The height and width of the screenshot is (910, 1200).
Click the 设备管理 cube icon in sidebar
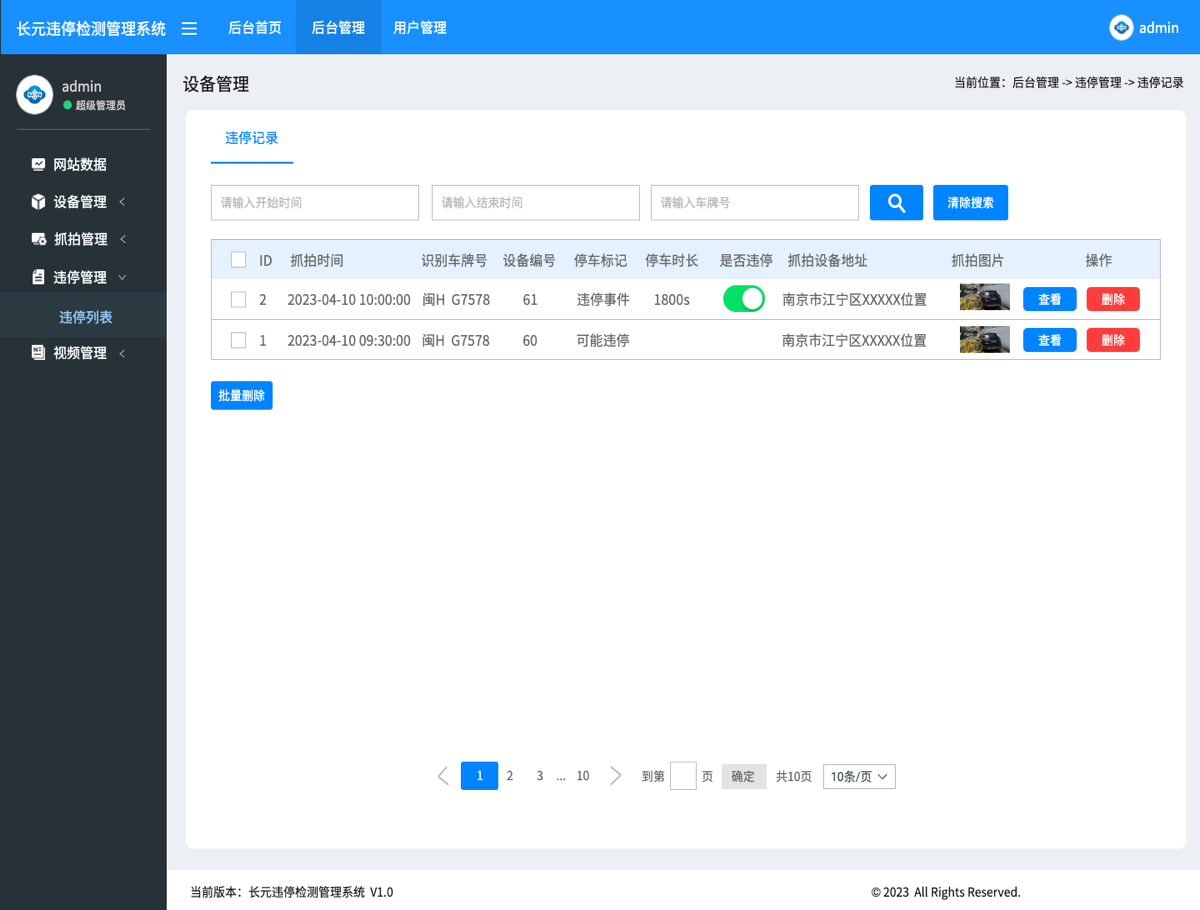(x=38, y=202)
